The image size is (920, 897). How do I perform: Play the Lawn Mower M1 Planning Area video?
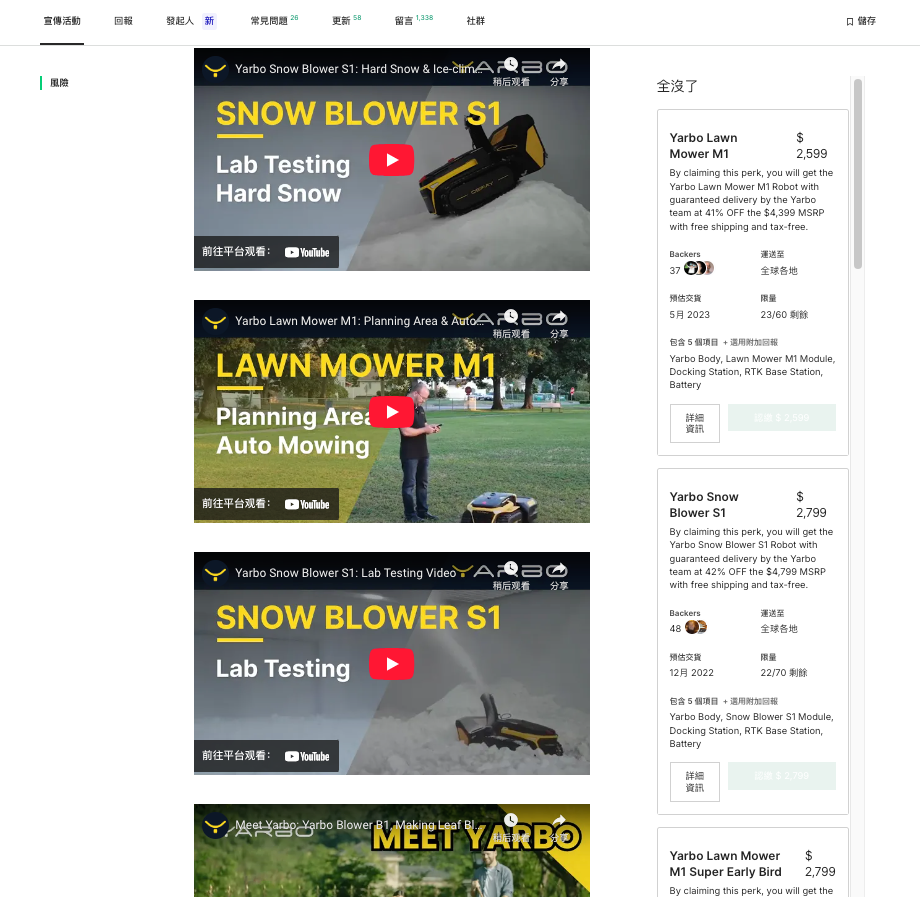tap(391, 412)
